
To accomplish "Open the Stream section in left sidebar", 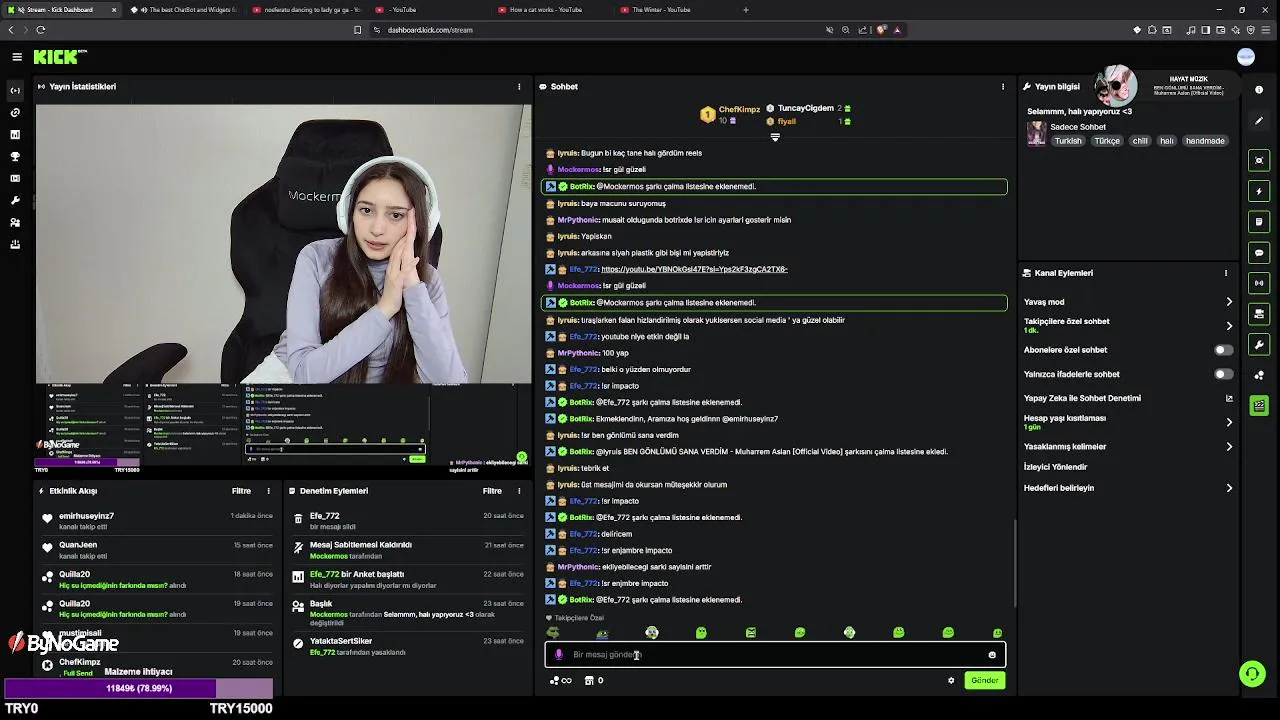I will [x=15, y=91].
